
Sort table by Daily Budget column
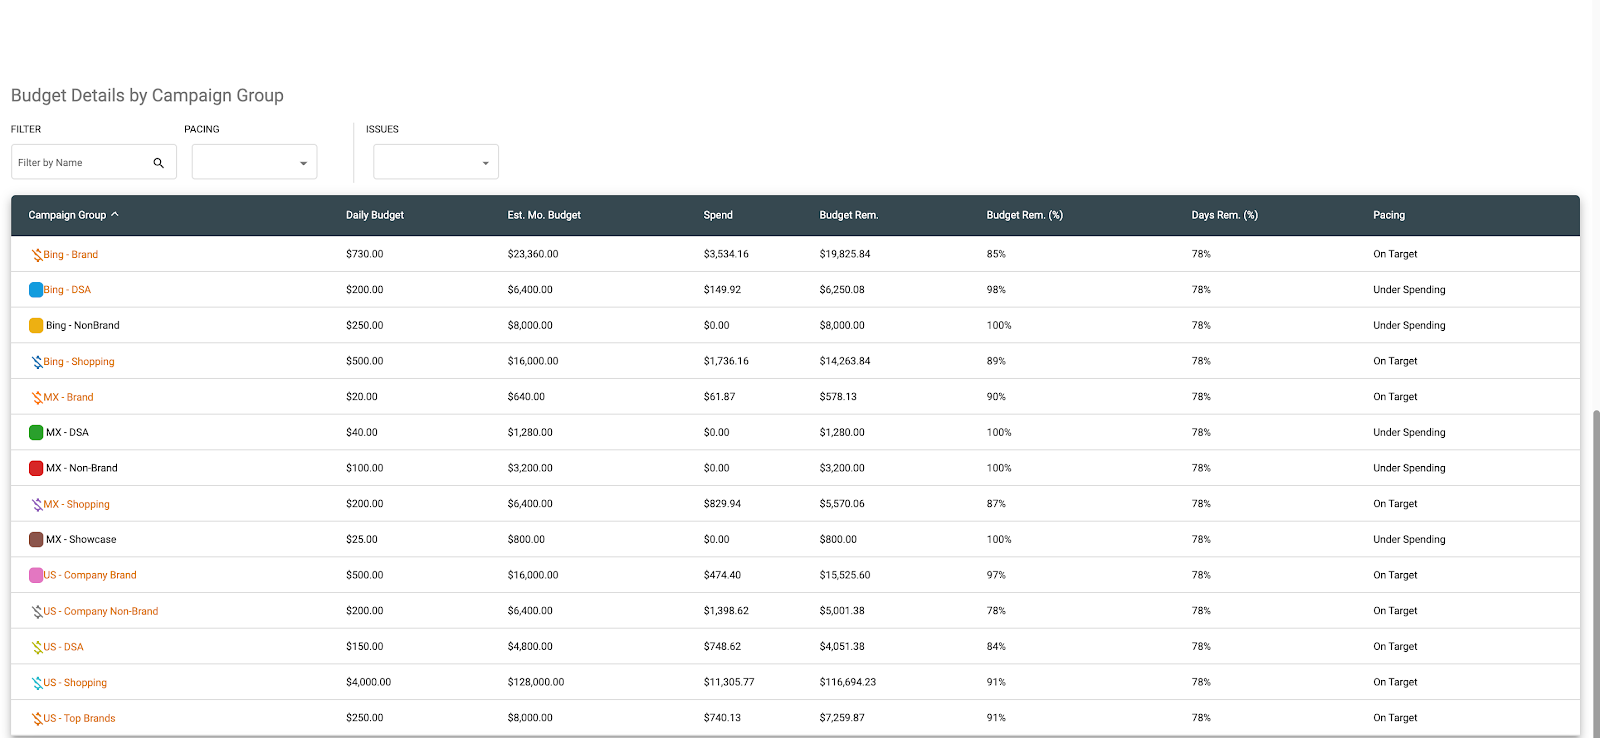(375, 215)
